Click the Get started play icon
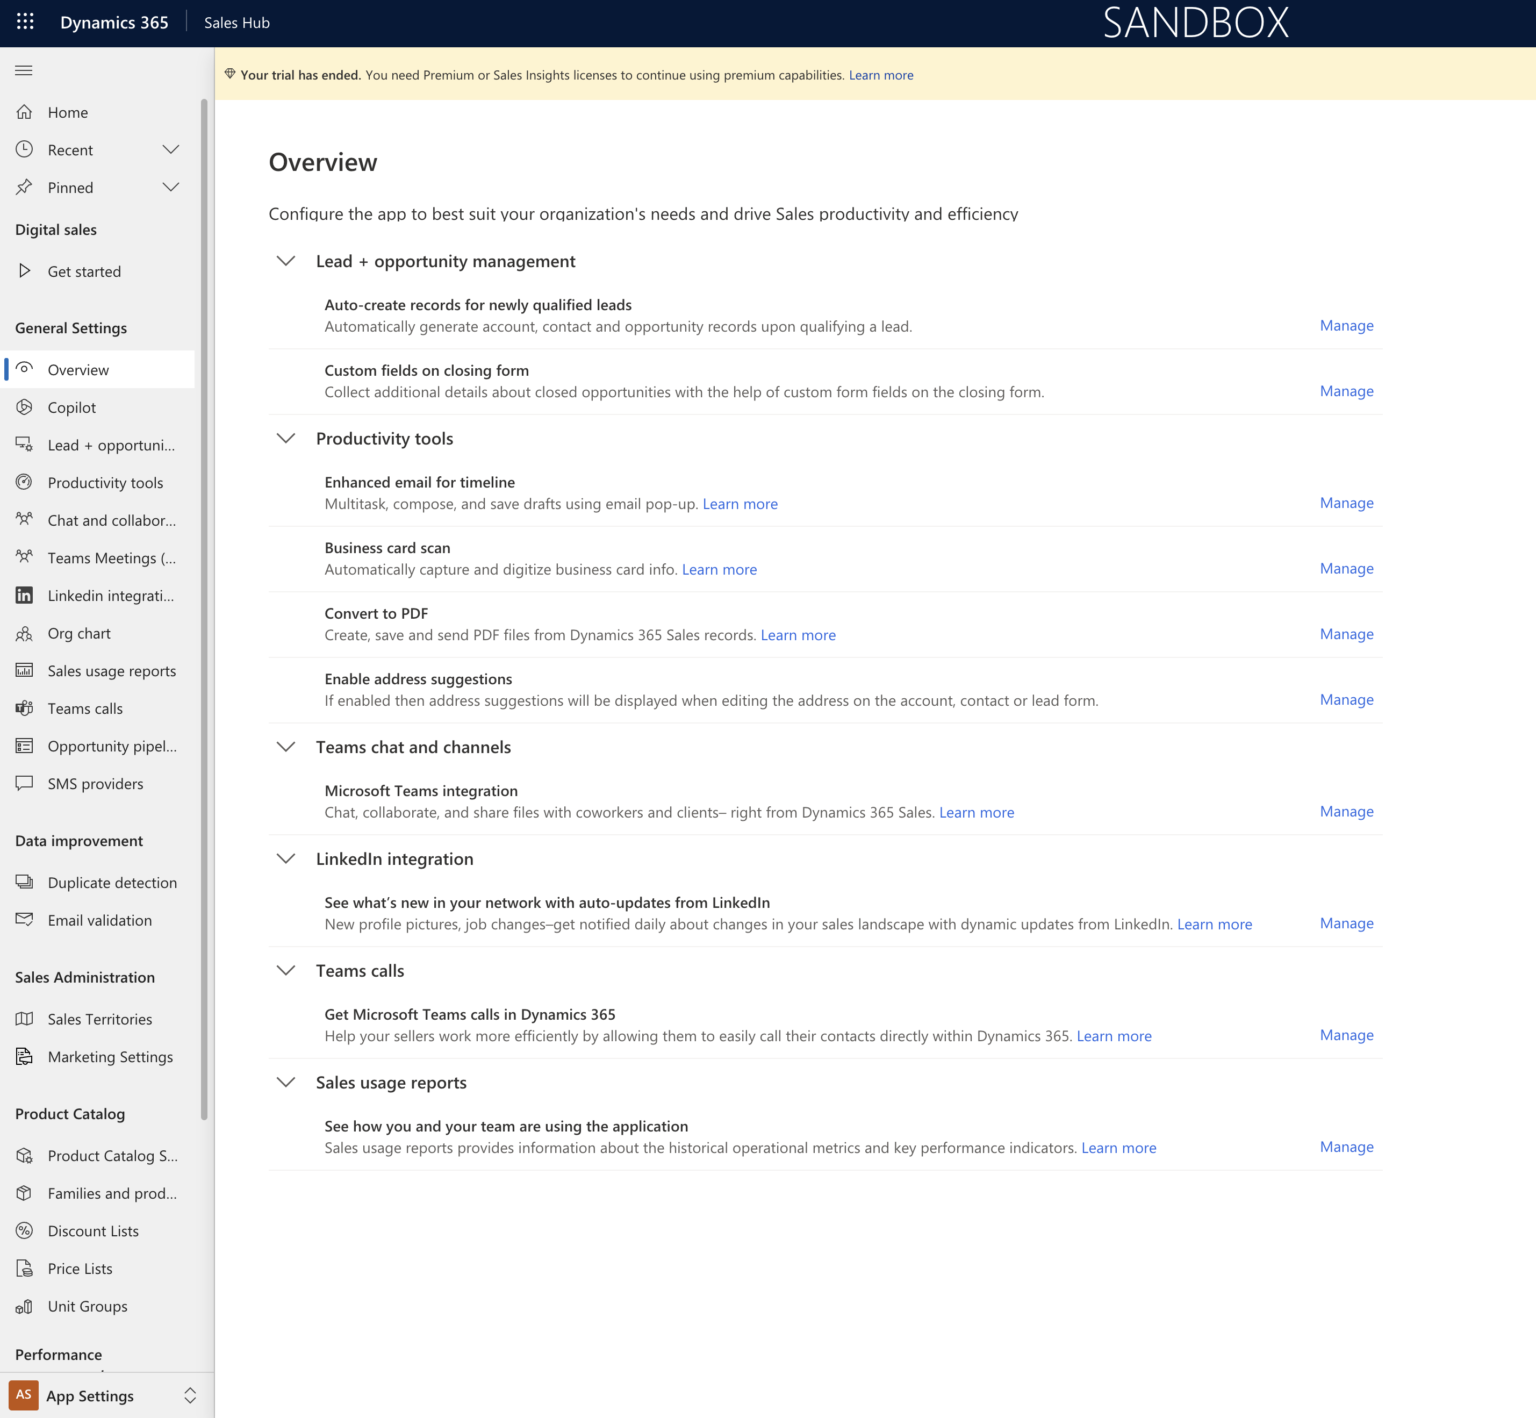This screenshot has width=1536, height=1418. (x=24, y=271)
